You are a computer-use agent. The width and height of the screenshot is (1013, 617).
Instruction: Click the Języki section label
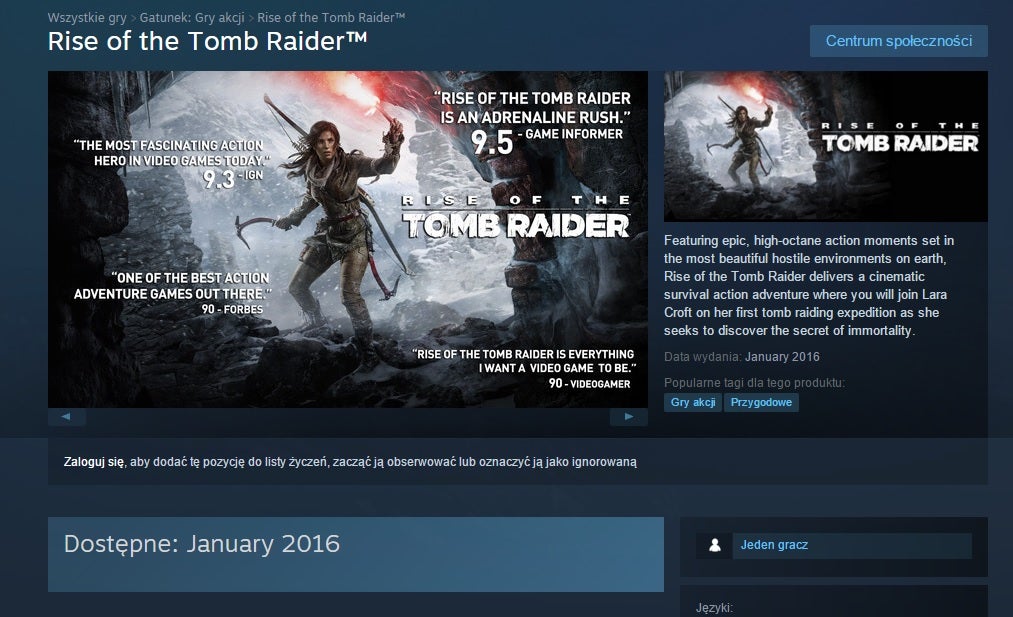714,608
